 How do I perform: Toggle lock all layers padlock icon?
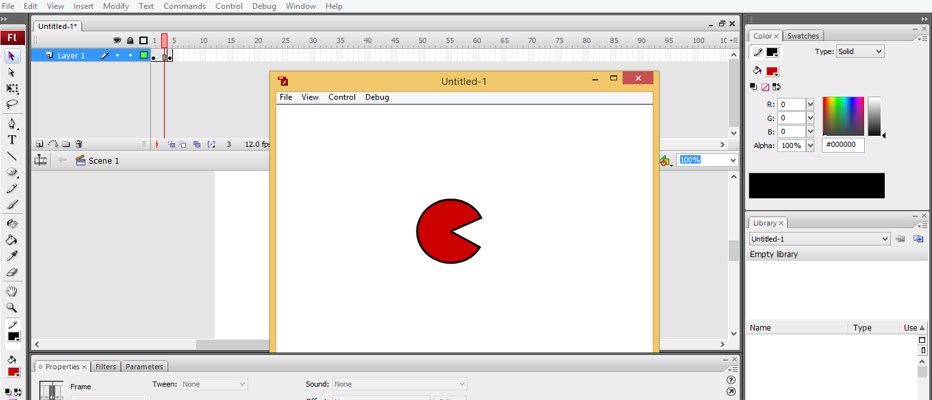[x=130, y=40]
